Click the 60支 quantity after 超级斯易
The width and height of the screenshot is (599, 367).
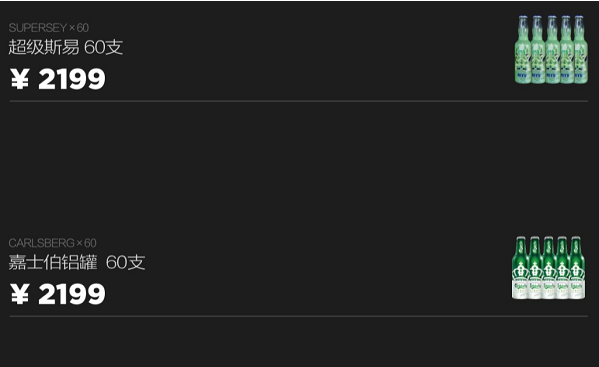(104, 47)
